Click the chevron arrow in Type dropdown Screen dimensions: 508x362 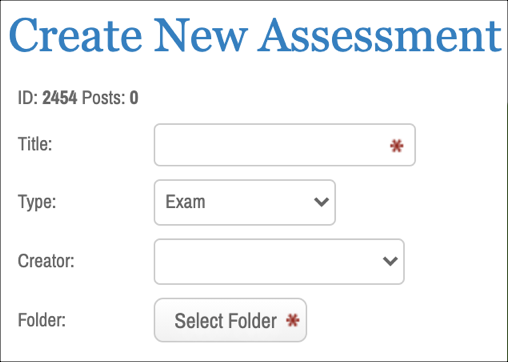pyautogui.click(x=321, y=202)
